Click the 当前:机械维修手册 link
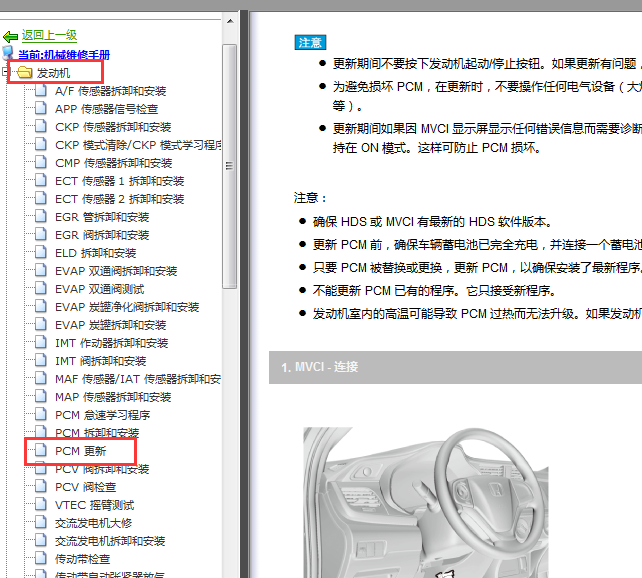This screenshot has width=642, height=578. pos(64,54)
